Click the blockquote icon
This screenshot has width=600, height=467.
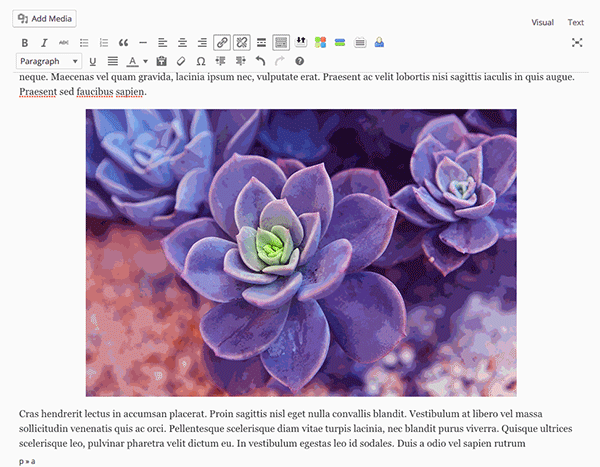tap(123, 43)
